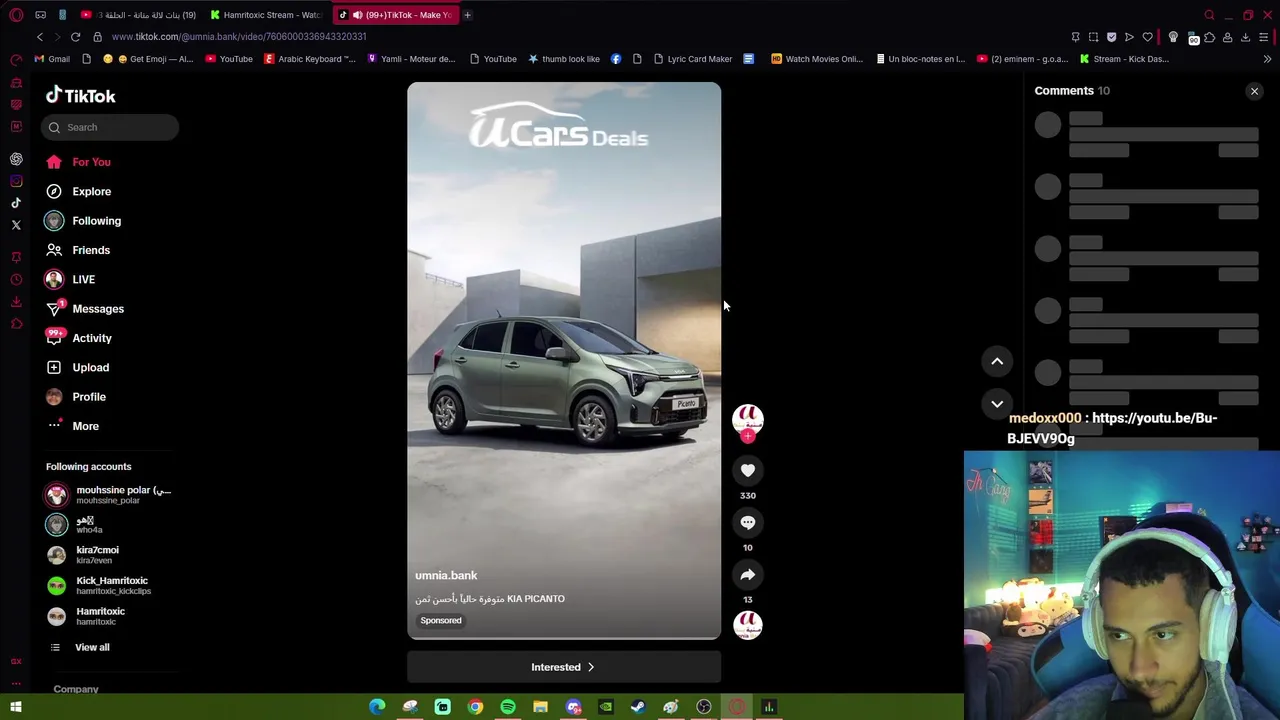Expand the More menu in the sidebar
The height and width of the screenshot is (720, 1280).
click(x=73, y=426)
